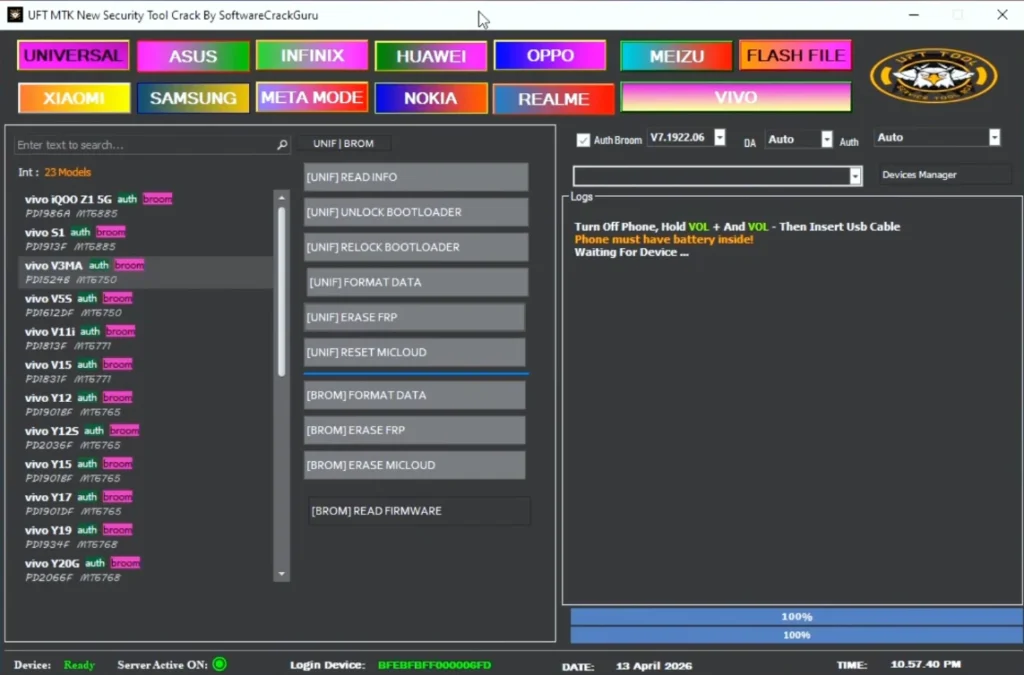Expand the device port combo box

[855, 176]
